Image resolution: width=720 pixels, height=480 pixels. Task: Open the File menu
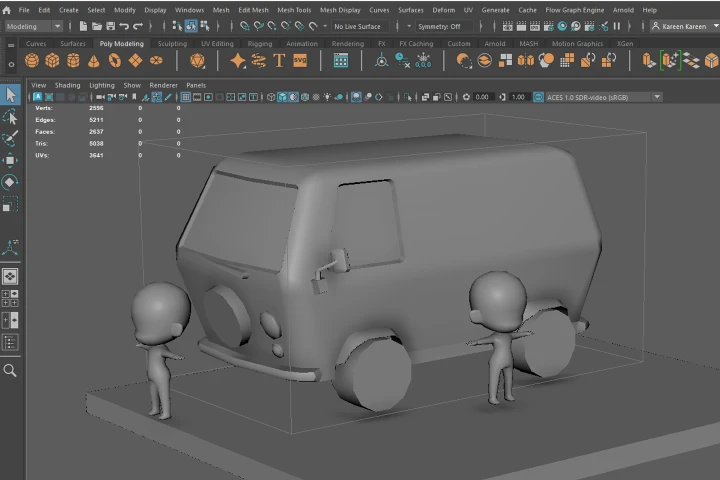[24, 10]
